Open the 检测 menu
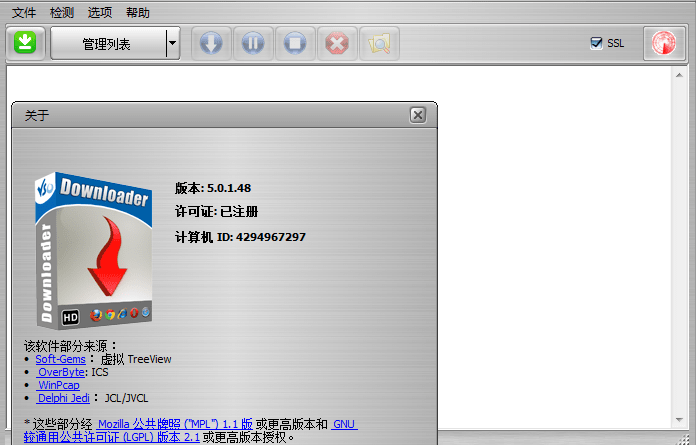696x445 pixels. [x=62, y=13]
